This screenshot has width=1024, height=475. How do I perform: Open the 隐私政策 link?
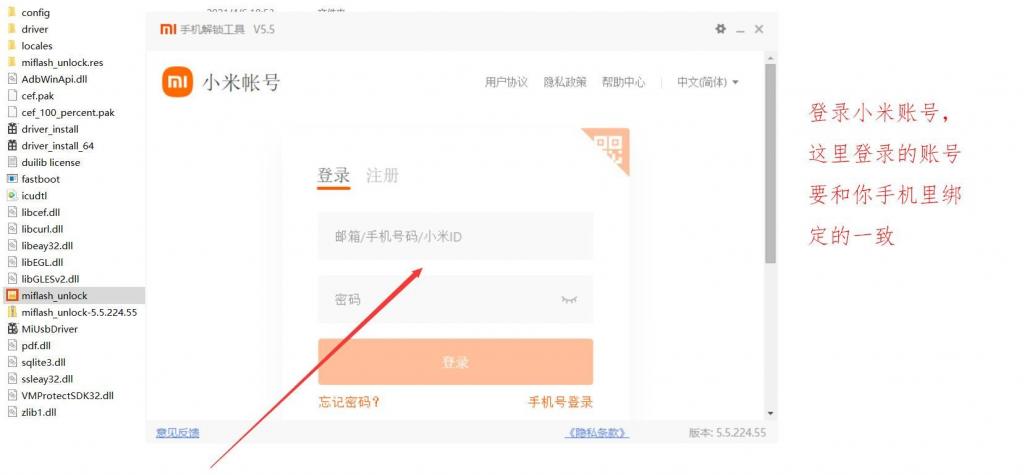point(565,82)
